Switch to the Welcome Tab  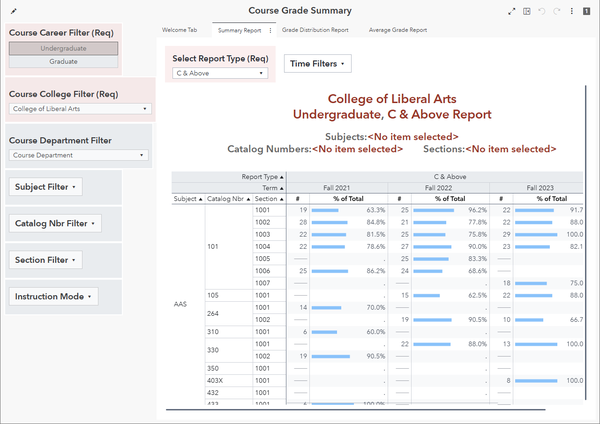tap(179, 30)
